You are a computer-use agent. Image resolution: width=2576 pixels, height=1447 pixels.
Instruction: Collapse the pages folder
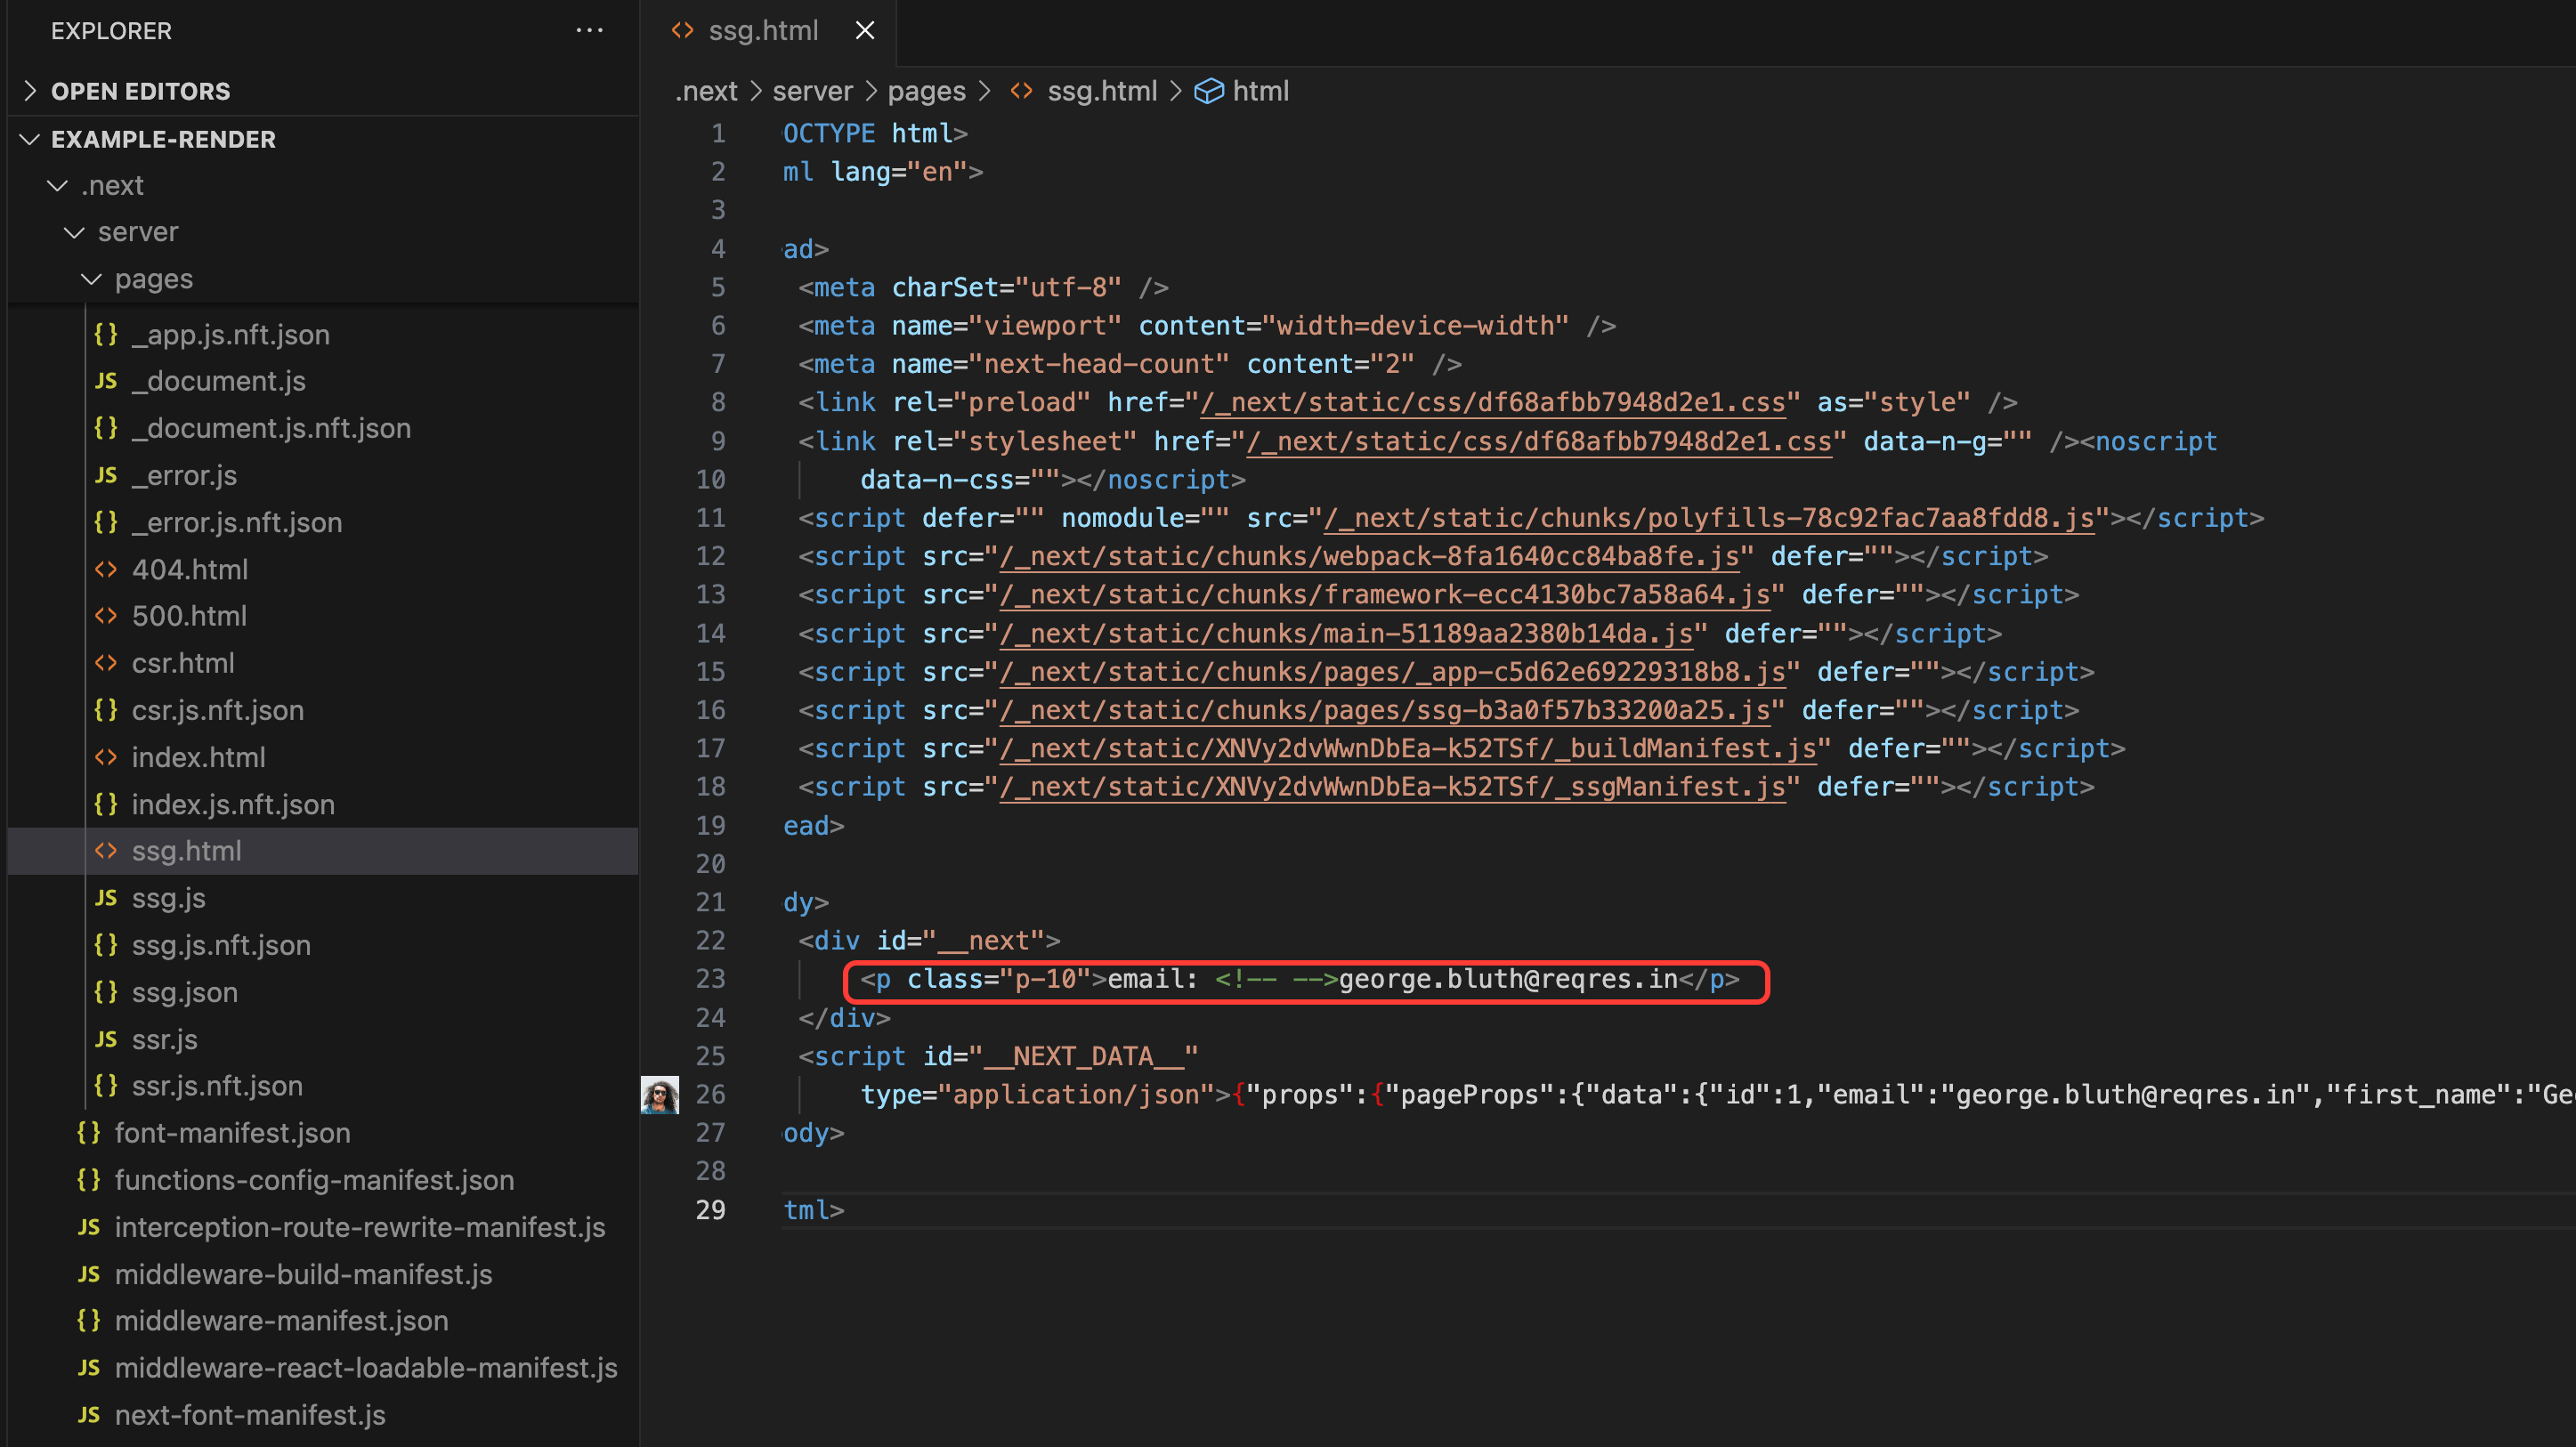click(153, 279)
